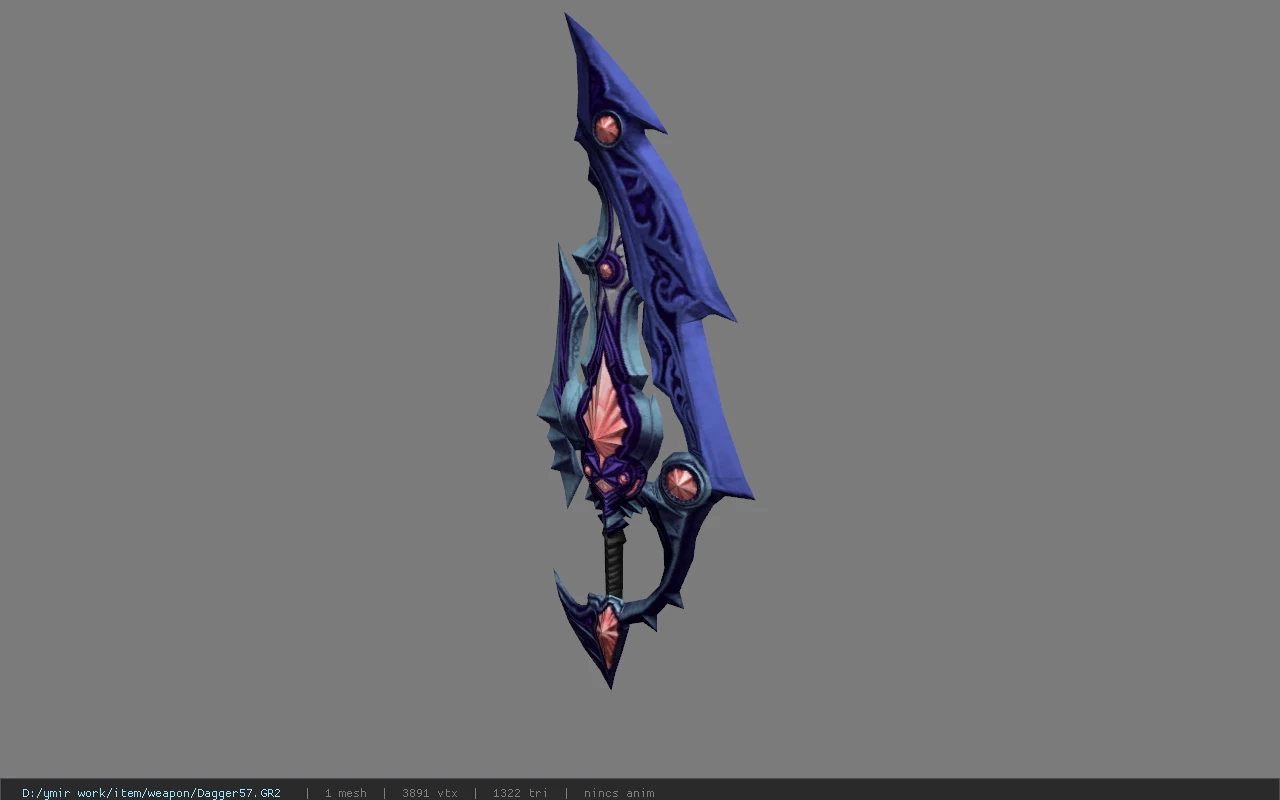Click the '3891 vtx' vertex count
Screen dimensions: 1280x800
(x=430, y=793)
